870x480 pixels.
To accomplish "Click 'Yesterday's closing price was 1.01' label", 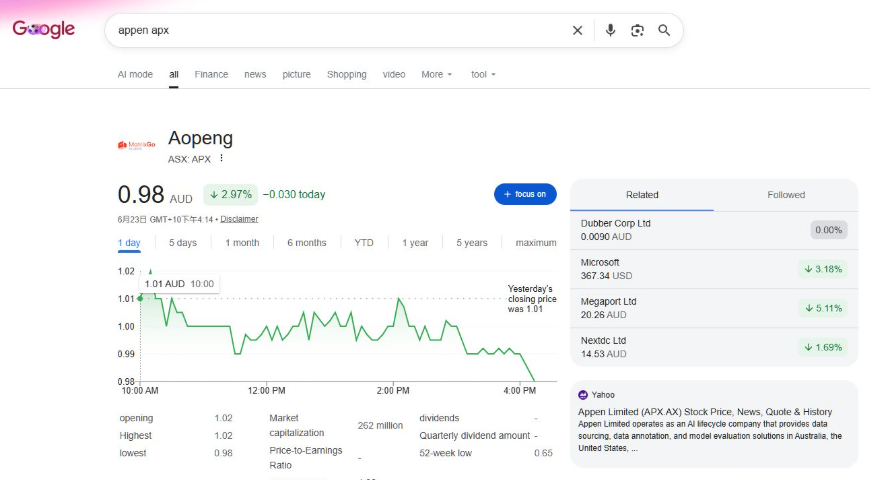I will (x=532, y=299).
